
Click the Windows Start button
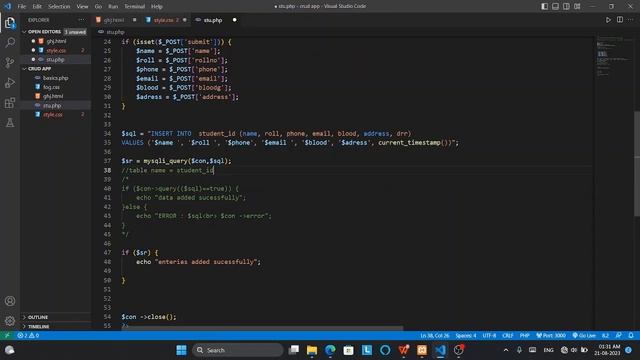point(181,350)
